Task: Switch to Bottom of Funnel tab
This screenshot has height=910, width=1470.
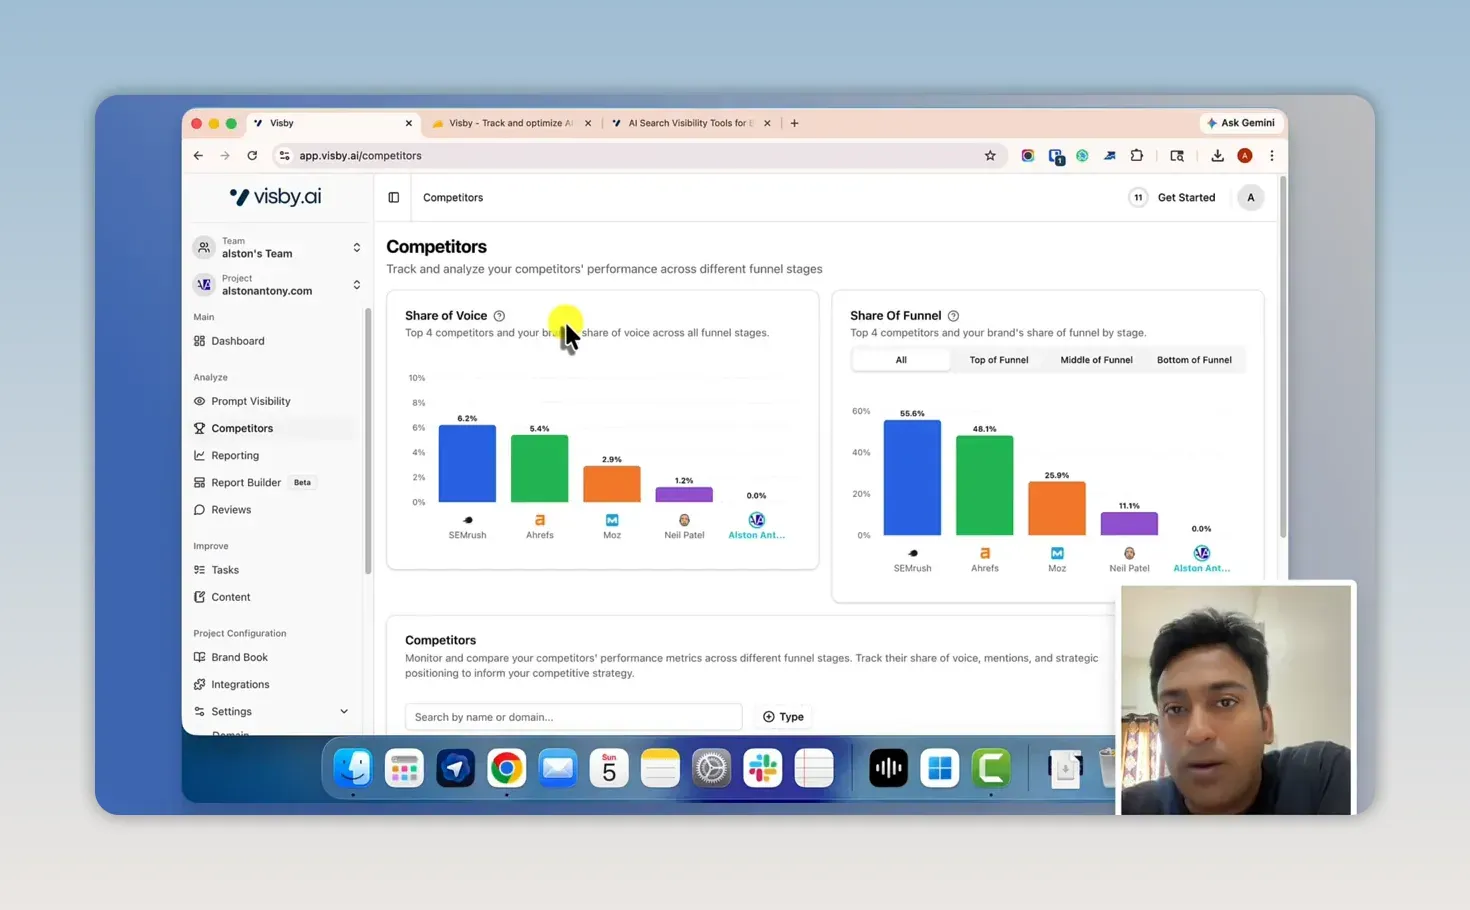Action: coord(1194,360)
